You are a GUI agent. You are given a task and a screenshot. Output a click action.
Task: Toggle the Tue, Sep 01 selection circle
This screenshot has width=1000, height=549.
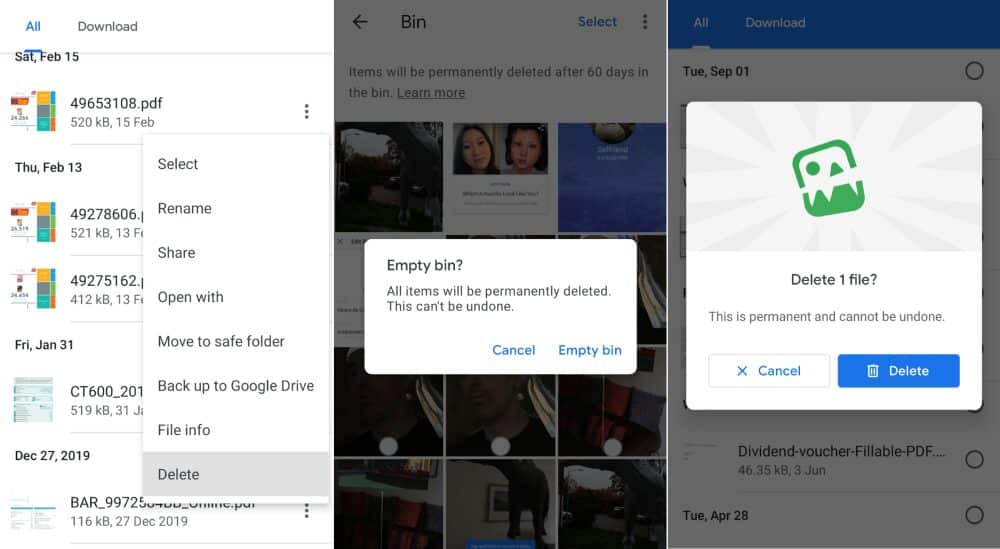(974, 71)
